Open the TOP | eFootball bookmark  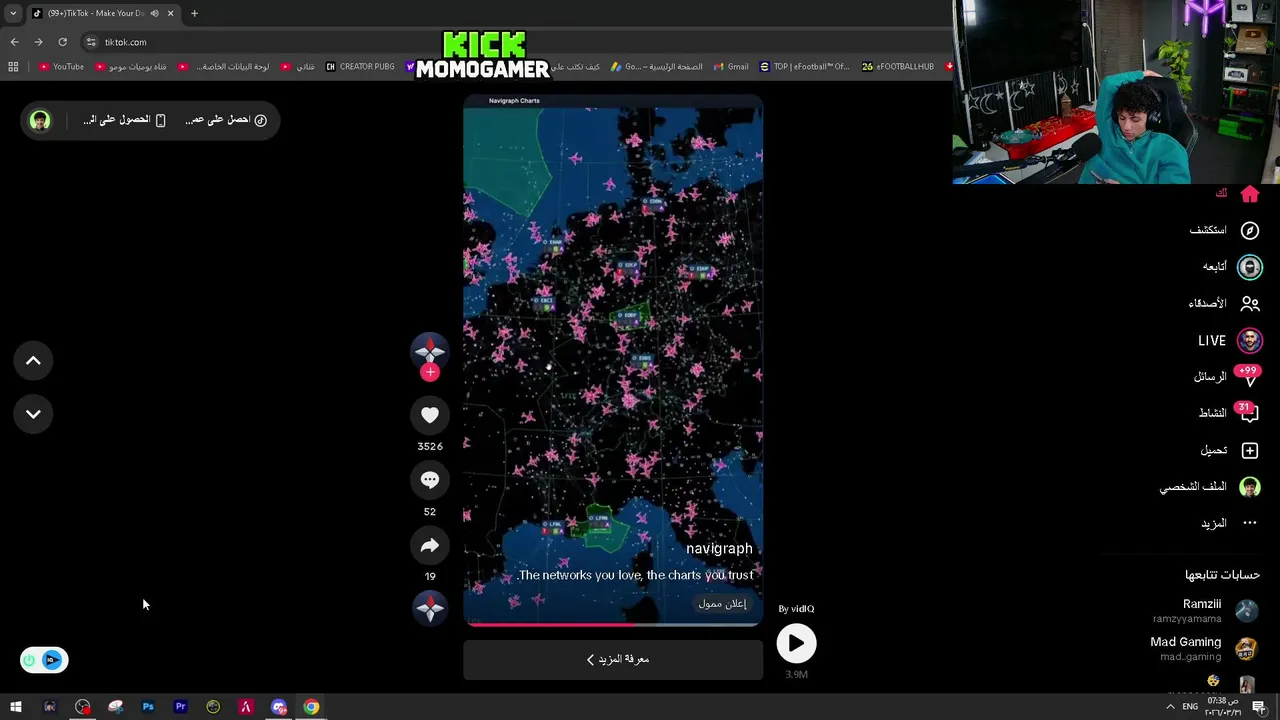[x=804, y=67]
